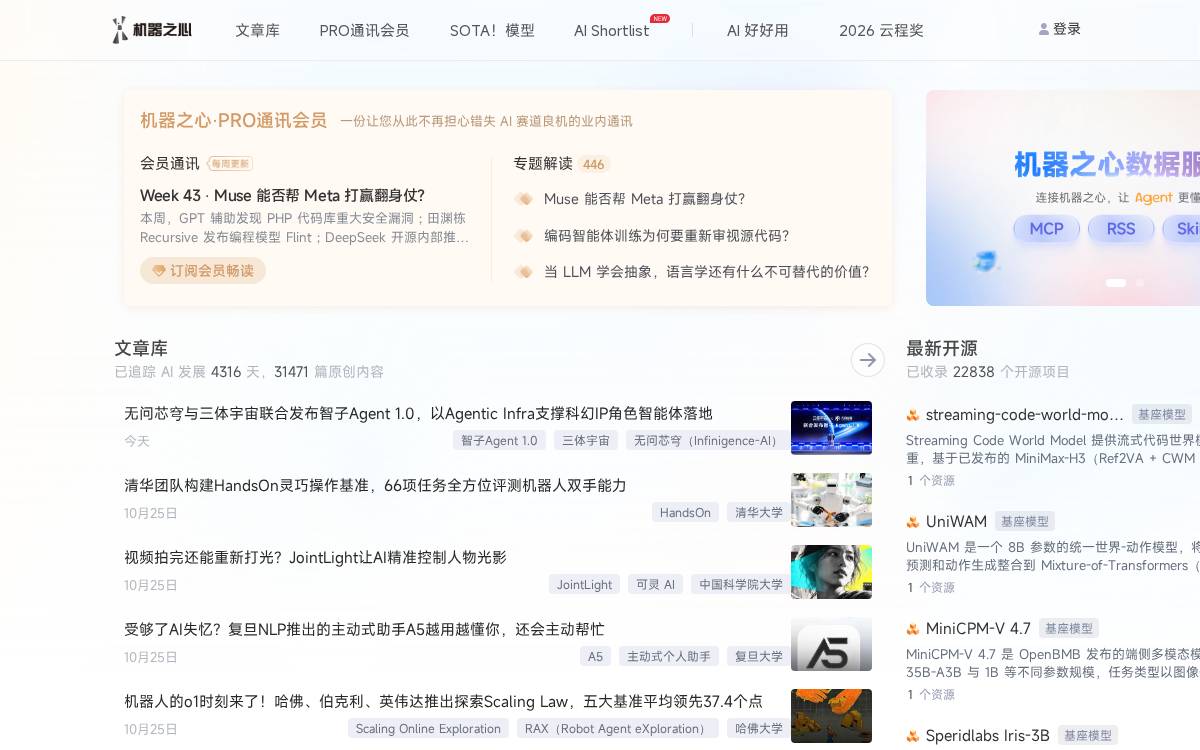Open the PRO通讯会员 nav menu
The height and width of the screenshot is (750, 1200).
pyautogui.click(x=364, y=31)
